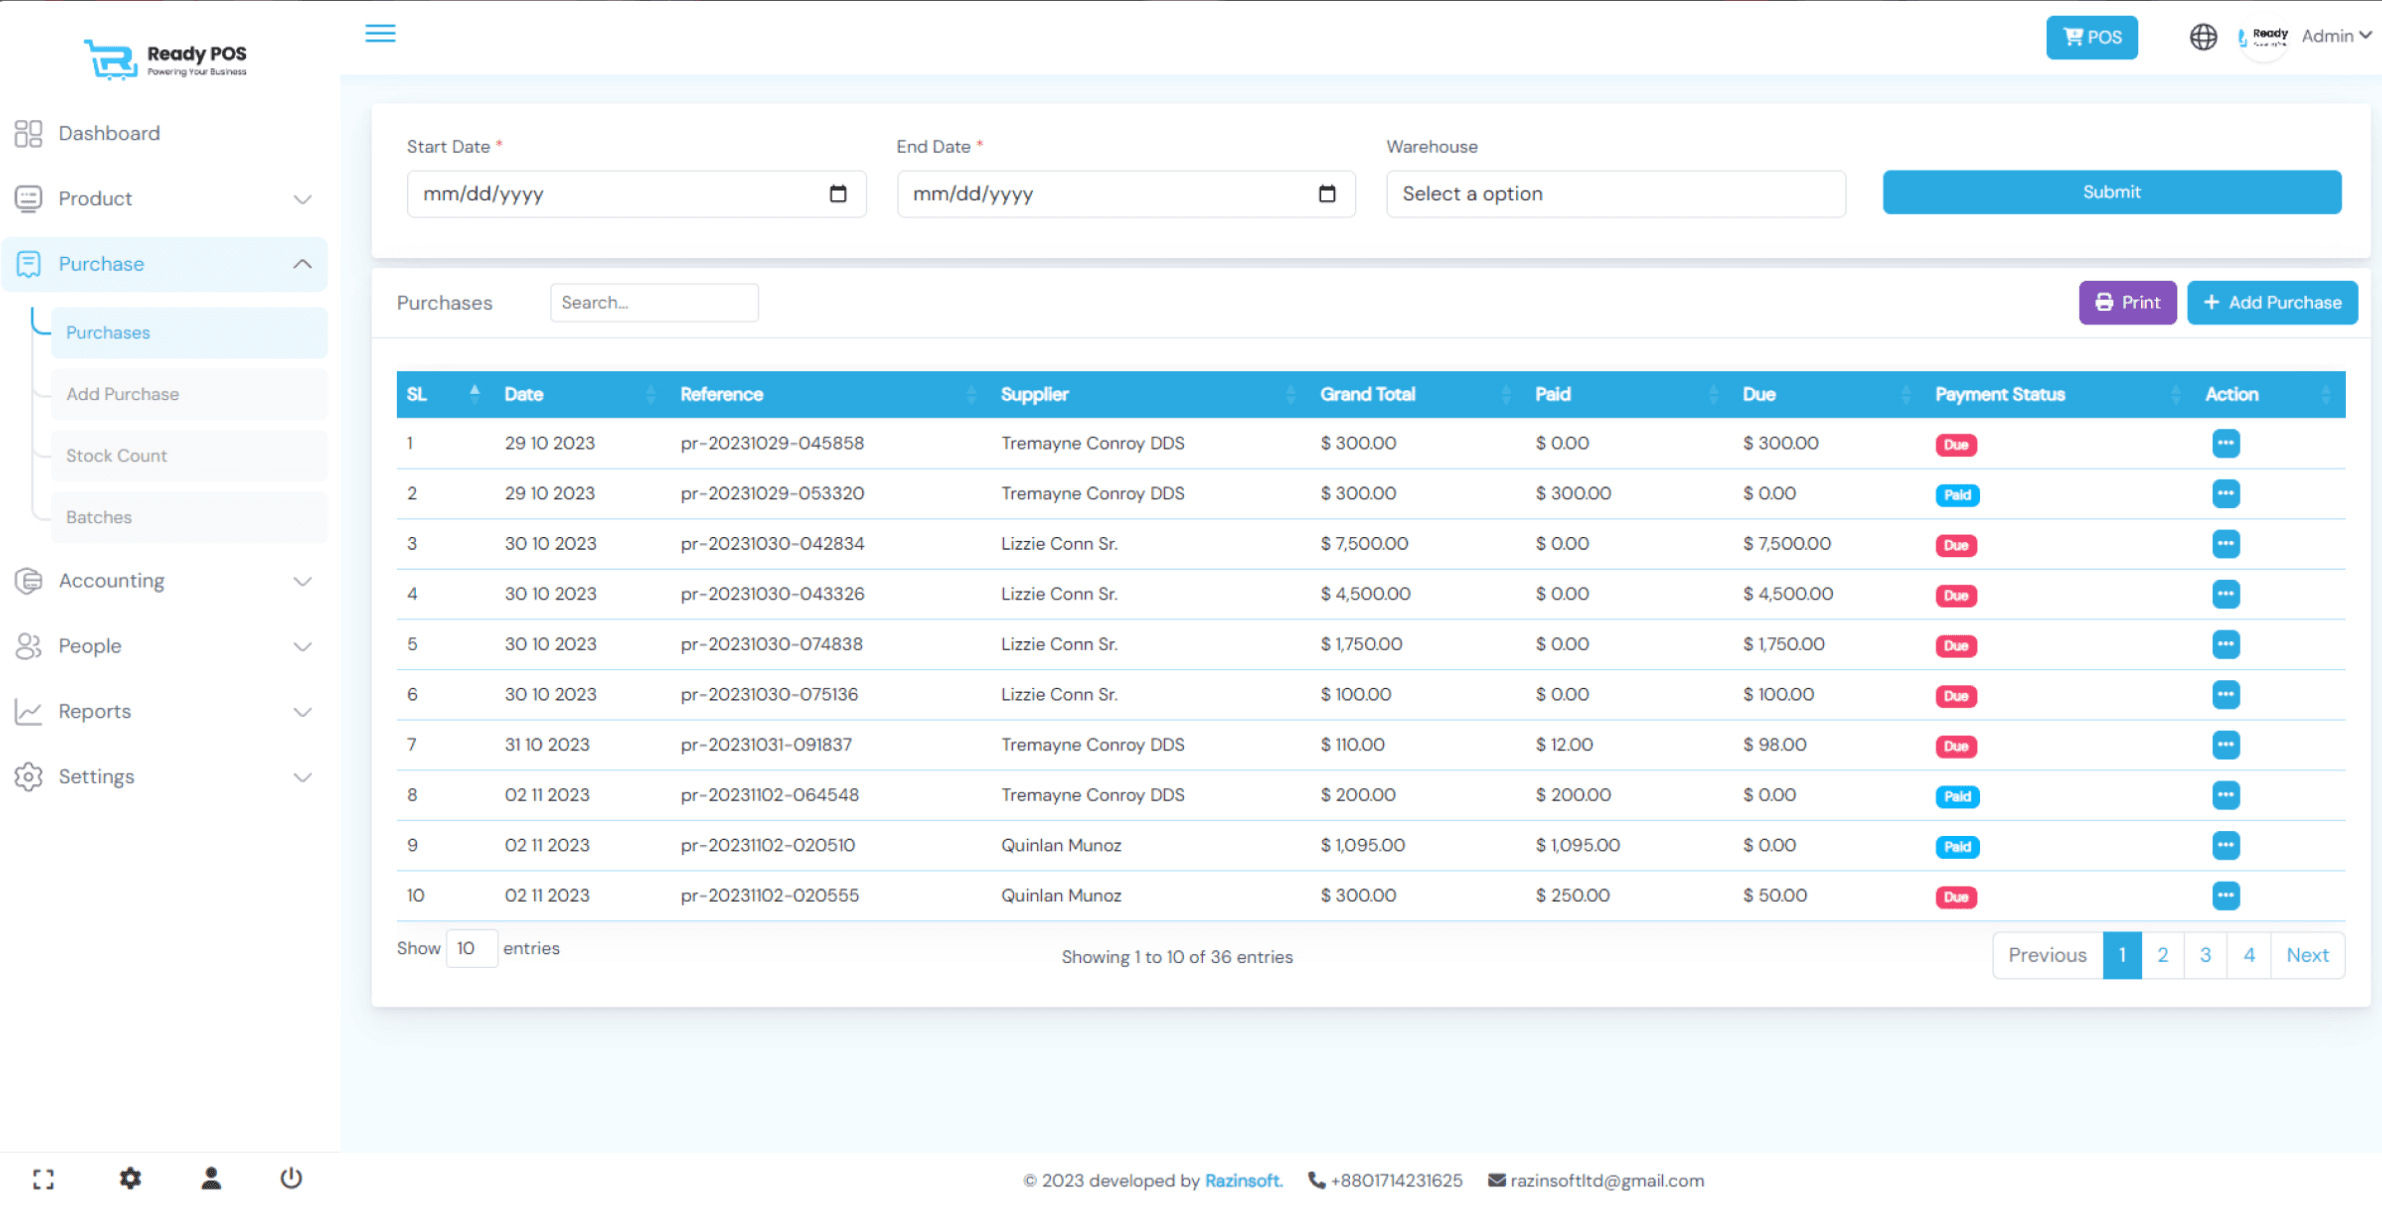The width and height of the screenshot is (2382, 1206).
Task: Open the fullscreen icon in bottom bar
Action: [x=43, y=1179]
